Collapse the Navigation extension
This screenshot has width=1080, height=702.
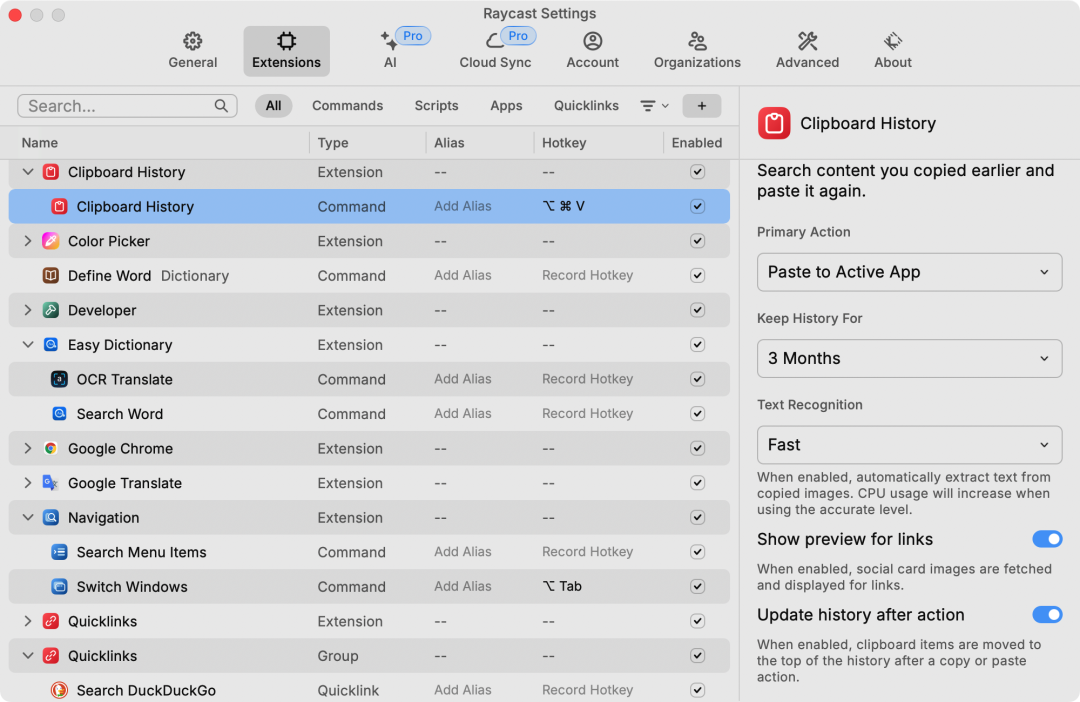[28, 517]
